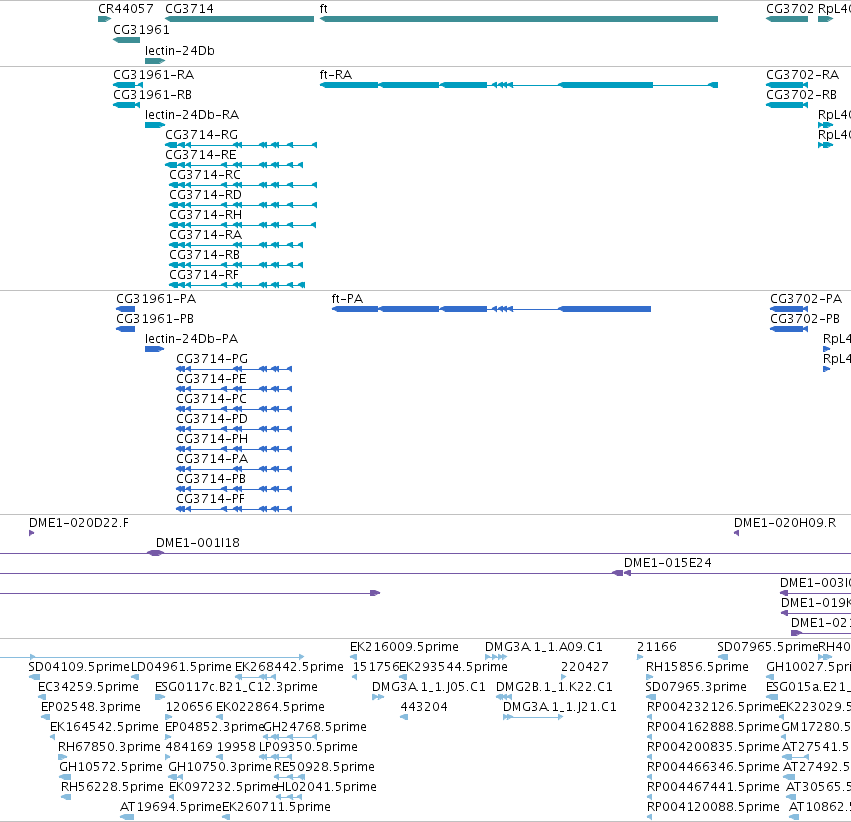Select the SD04109.5prime EST label

pos(79,667)
